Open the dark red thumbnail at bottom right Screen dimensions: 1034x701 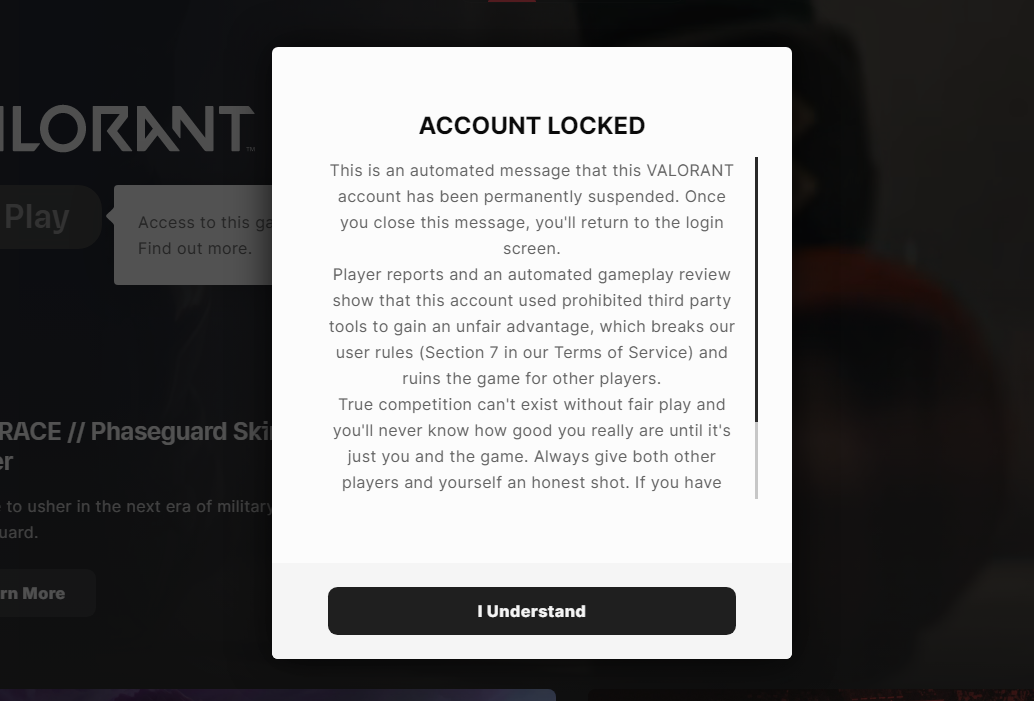point(810,694)
